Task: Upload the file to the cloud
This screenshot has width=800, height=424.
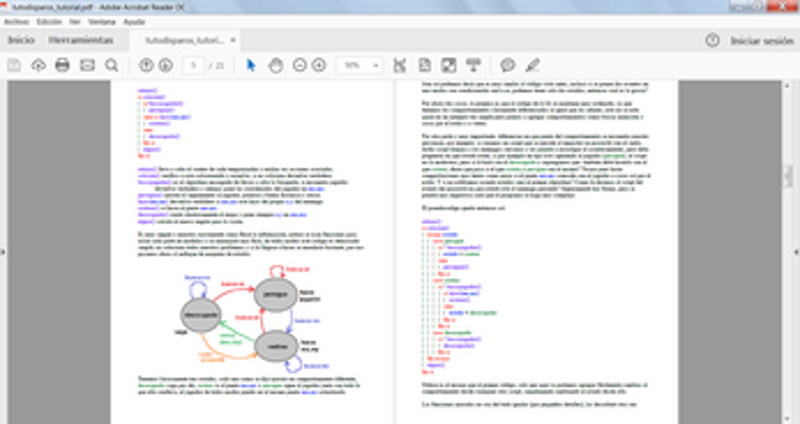Action: click(x=38, y=65)
